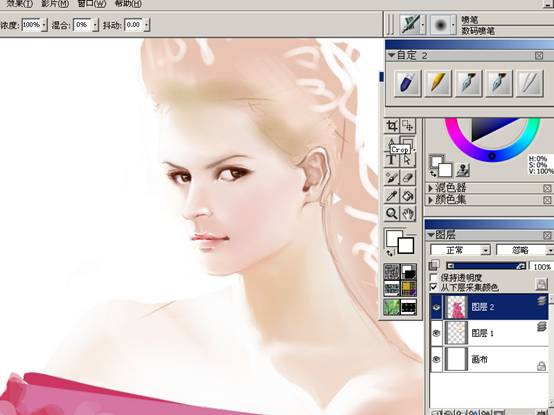Select the Grabber hand tool
Image resolution: width=554 pixels, height=415 pixels.
click(408, 213)
